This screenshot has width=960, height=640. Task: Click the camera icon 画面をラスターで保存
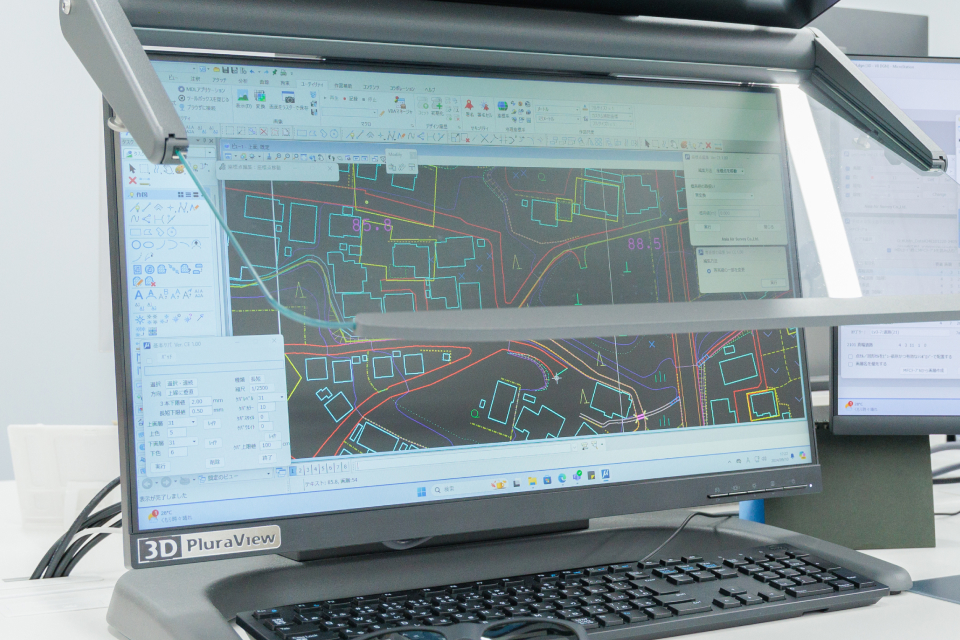(288, 98)
